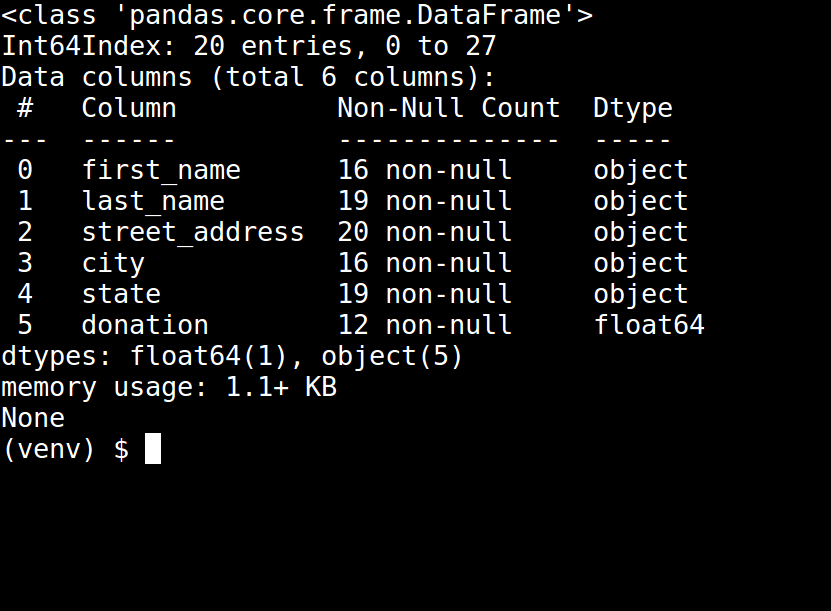Click the 'Data columns (total 6 columns)' line
Screen dimensions: 831x611
coord(249,77)
